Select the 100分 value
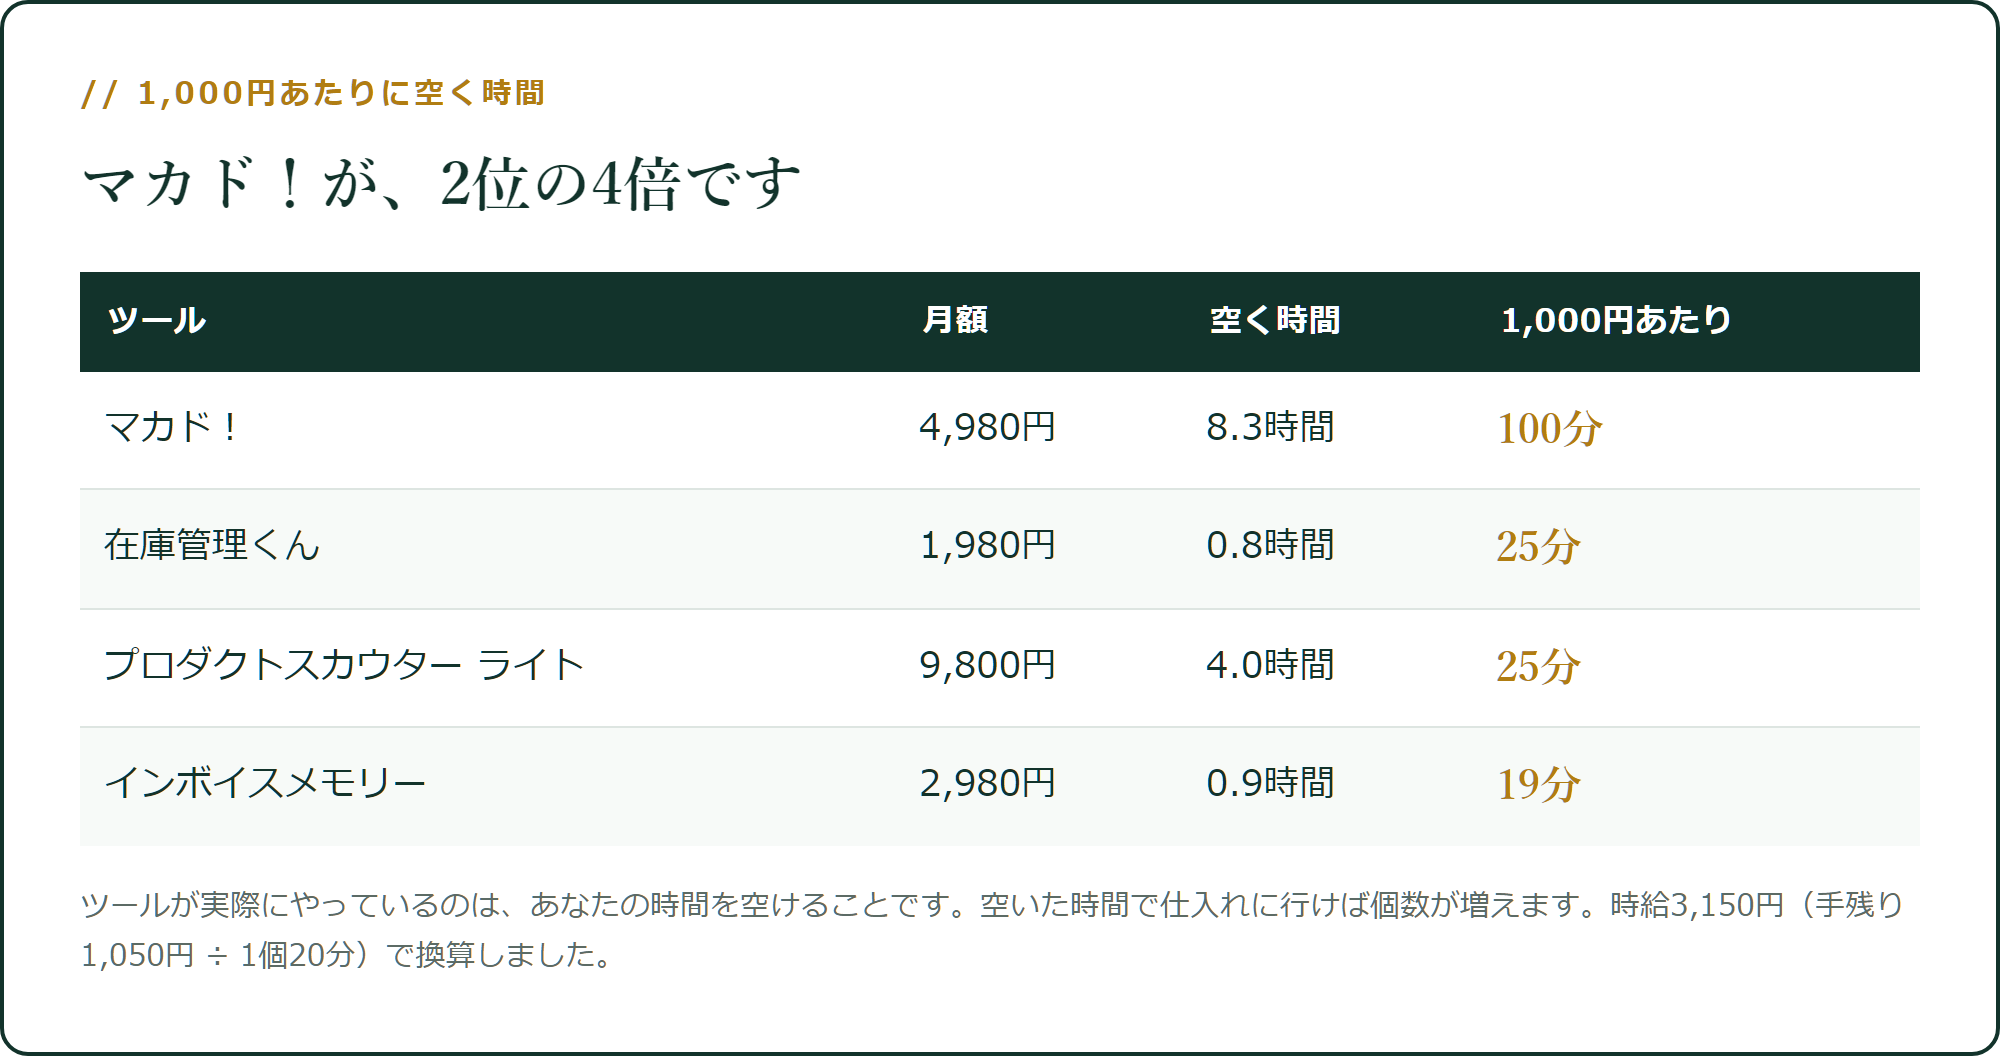This screenshot has height=1056, width=2000. pos(1549,428)
